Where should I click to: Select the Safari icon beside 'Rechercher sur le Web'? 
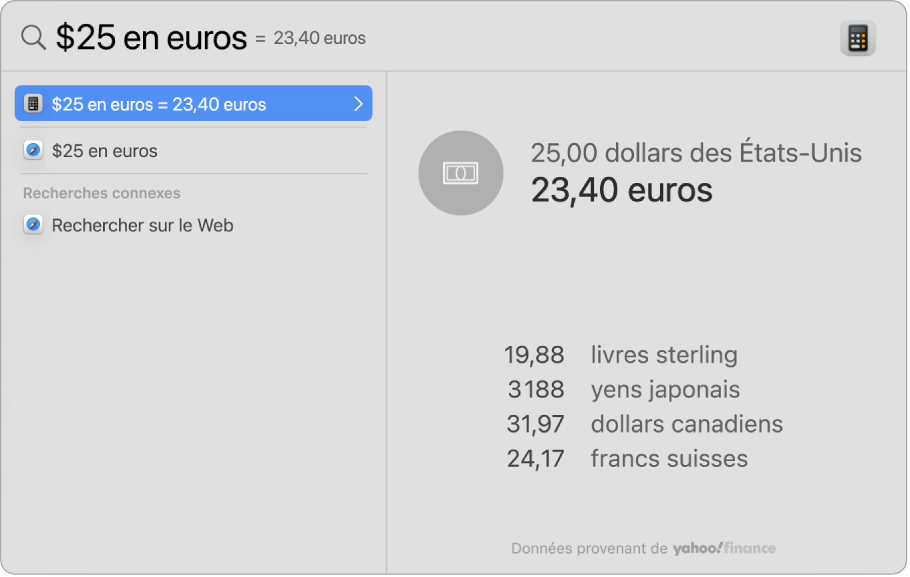pos(33,225)
